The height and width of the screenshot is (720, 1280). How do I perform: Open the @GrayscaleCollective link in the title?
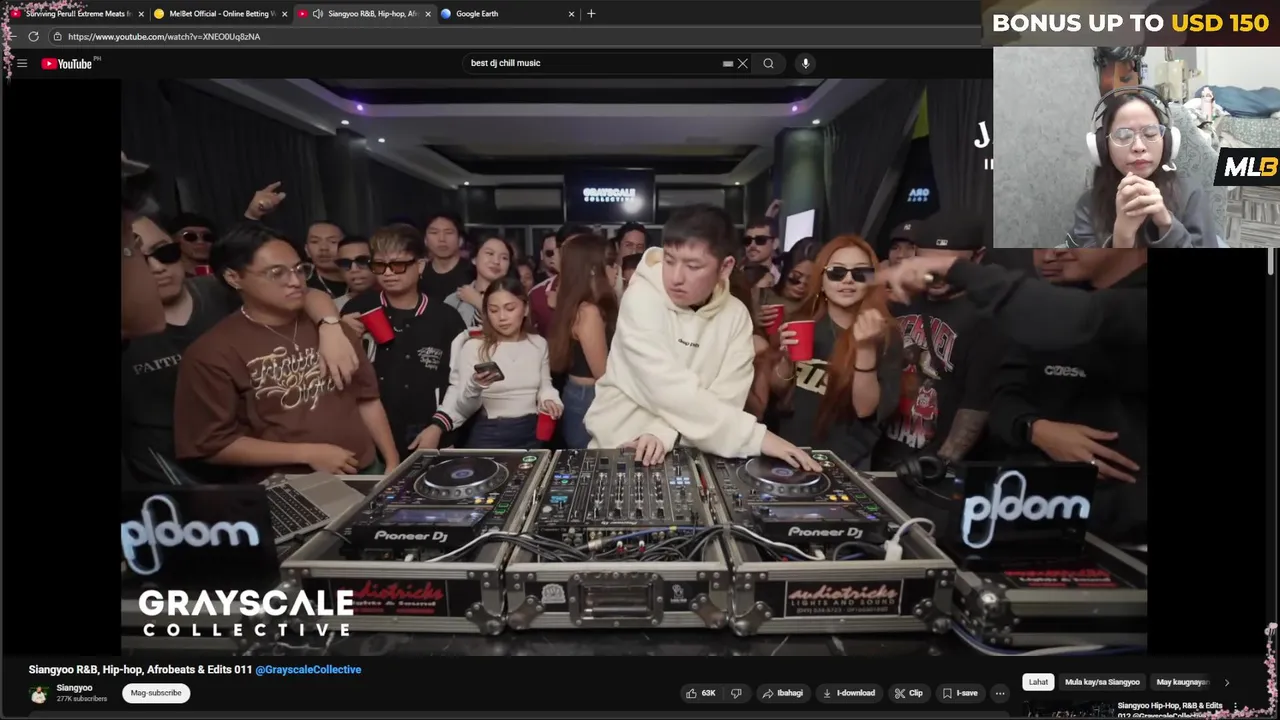tap(308, 670)
